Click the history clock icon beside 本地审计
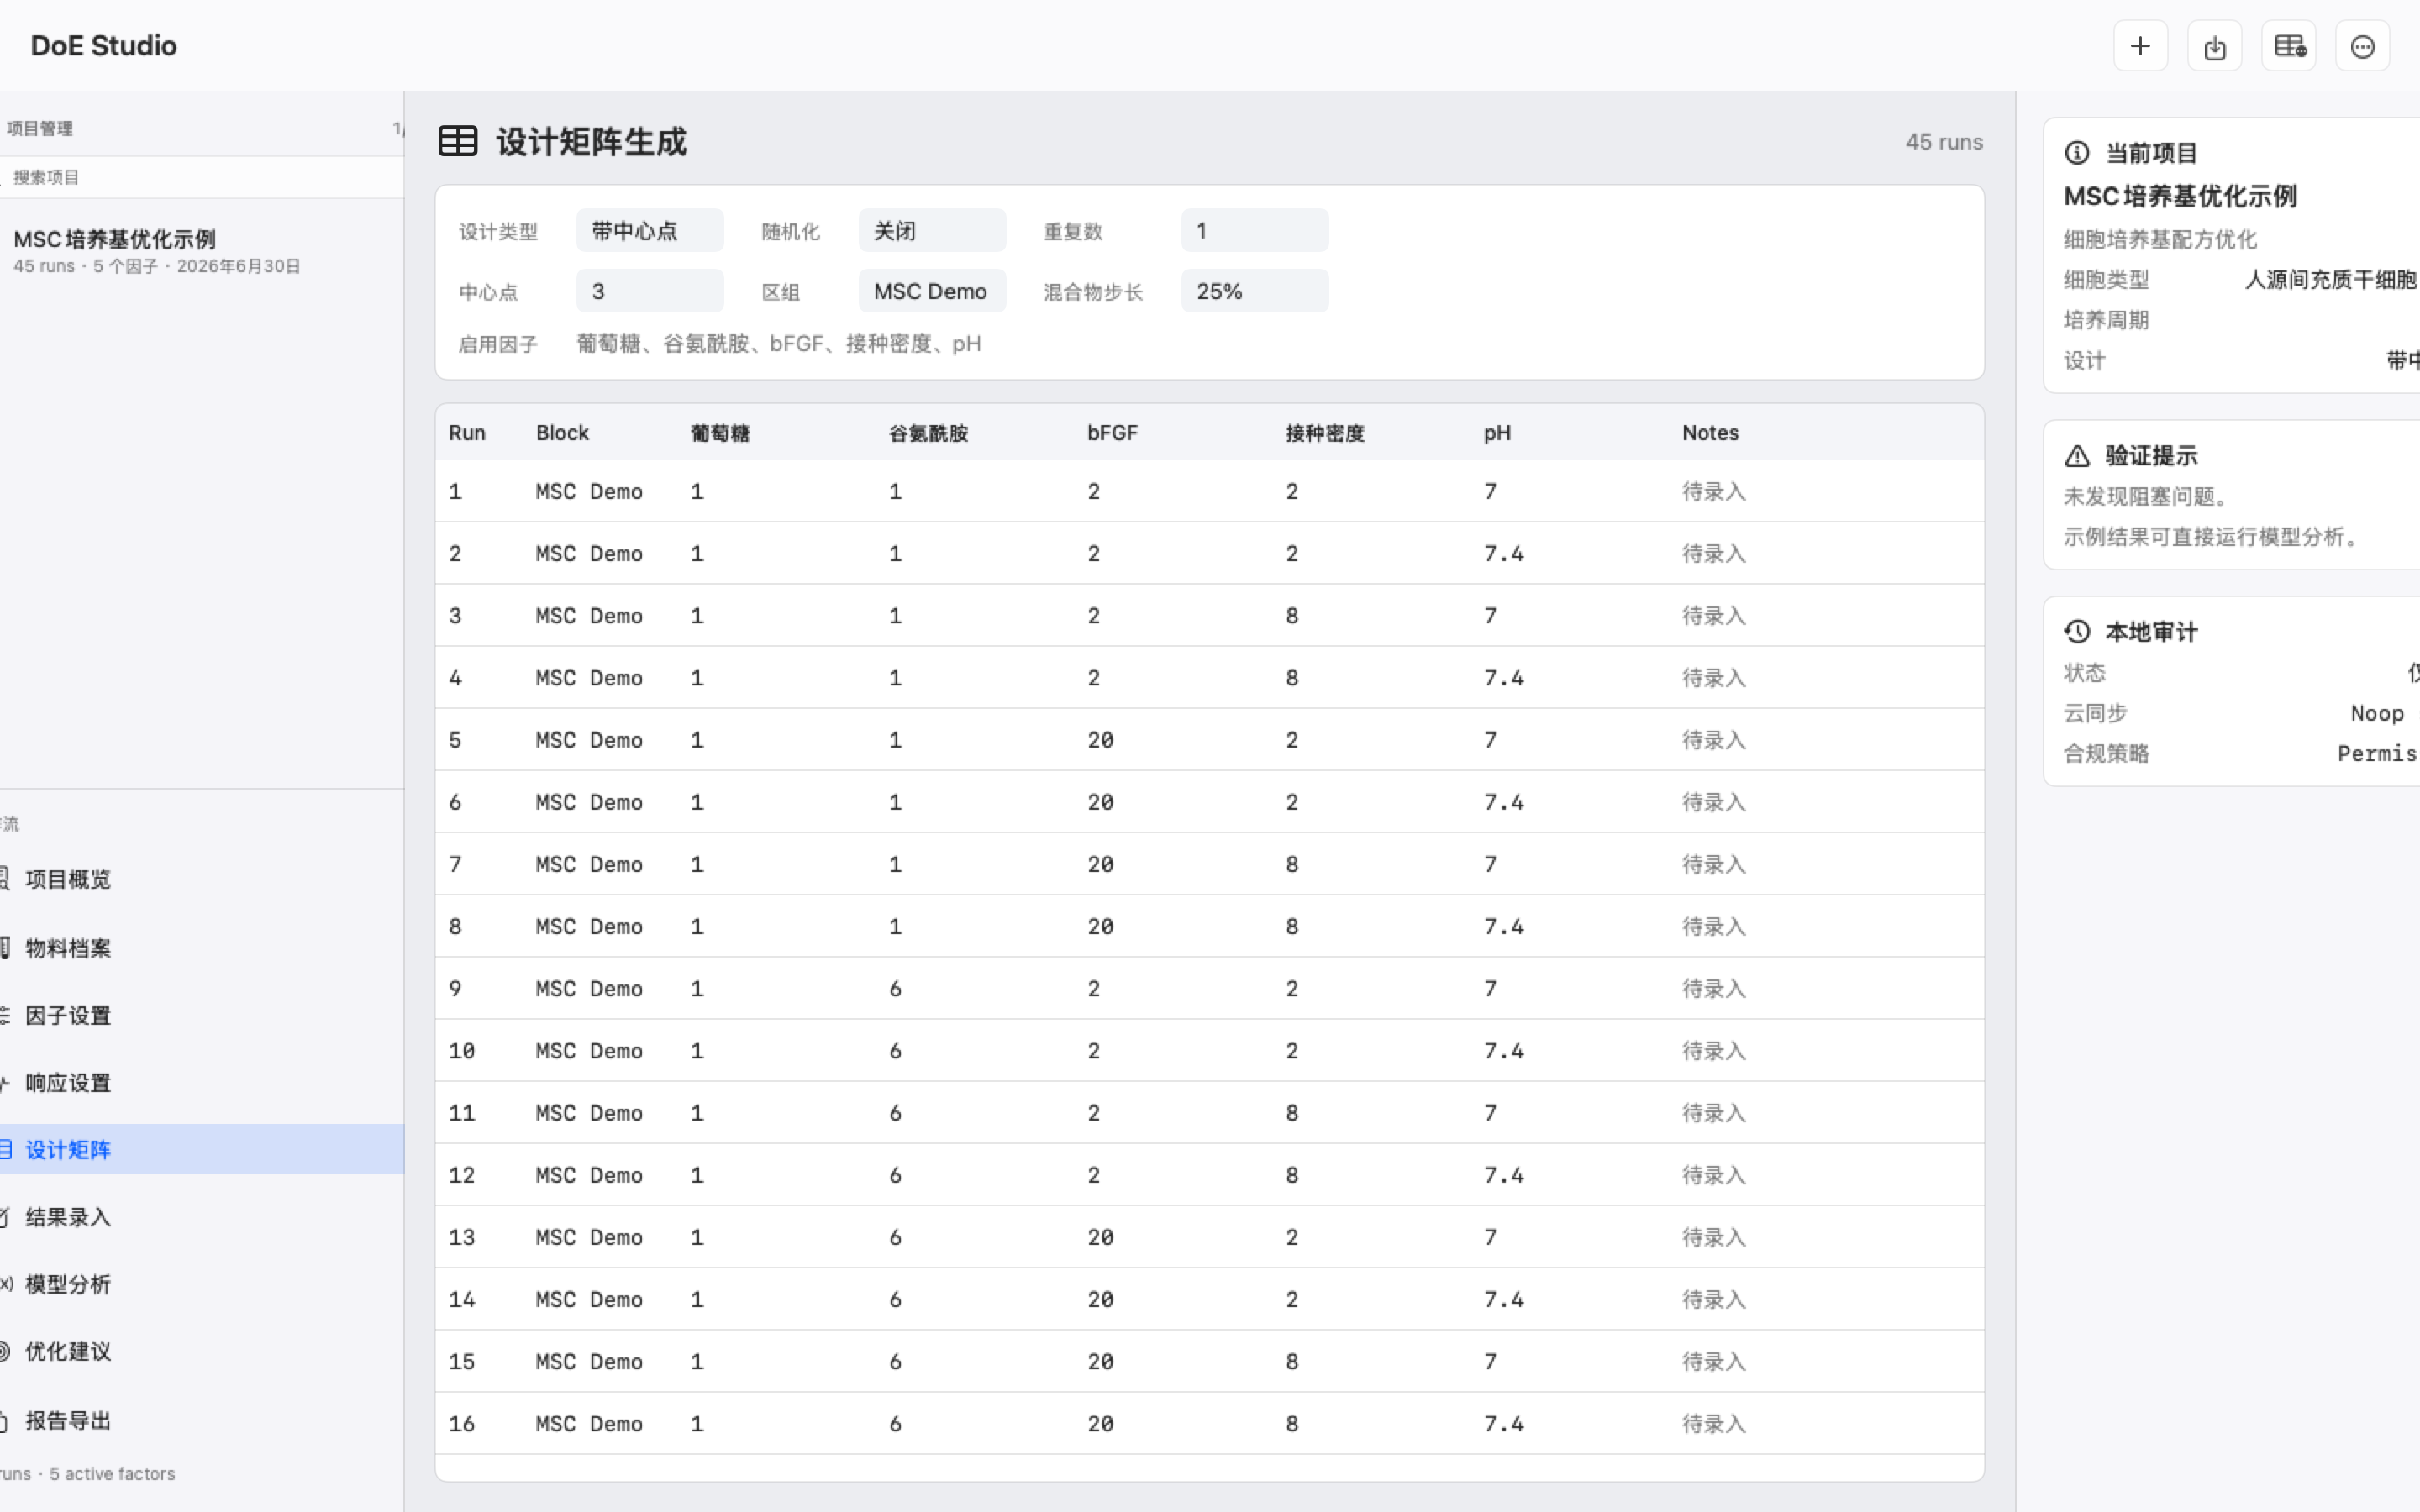This screenshot has height=1512, width=2420. click(x=2077, y=631)
